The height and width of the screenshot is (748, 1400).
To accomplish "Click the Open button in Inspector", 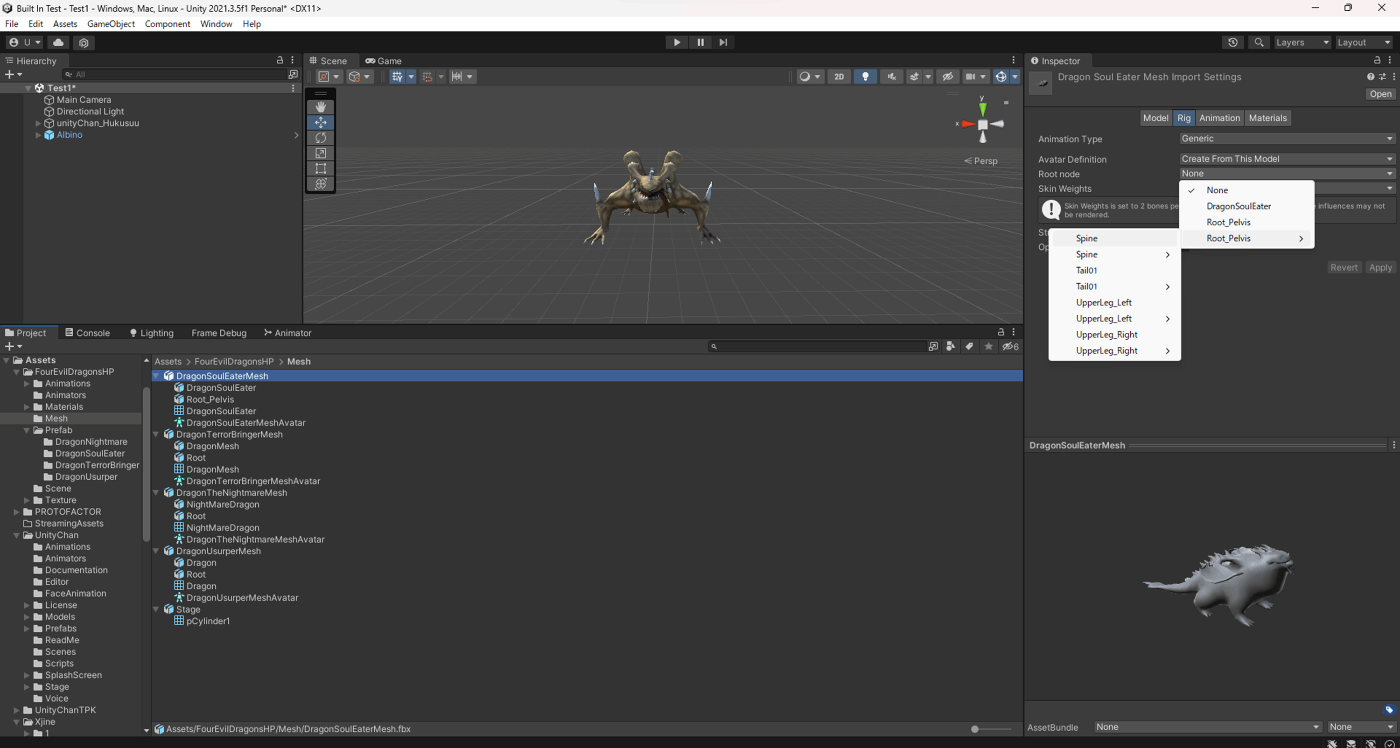I will click(x=1380, y=94).
